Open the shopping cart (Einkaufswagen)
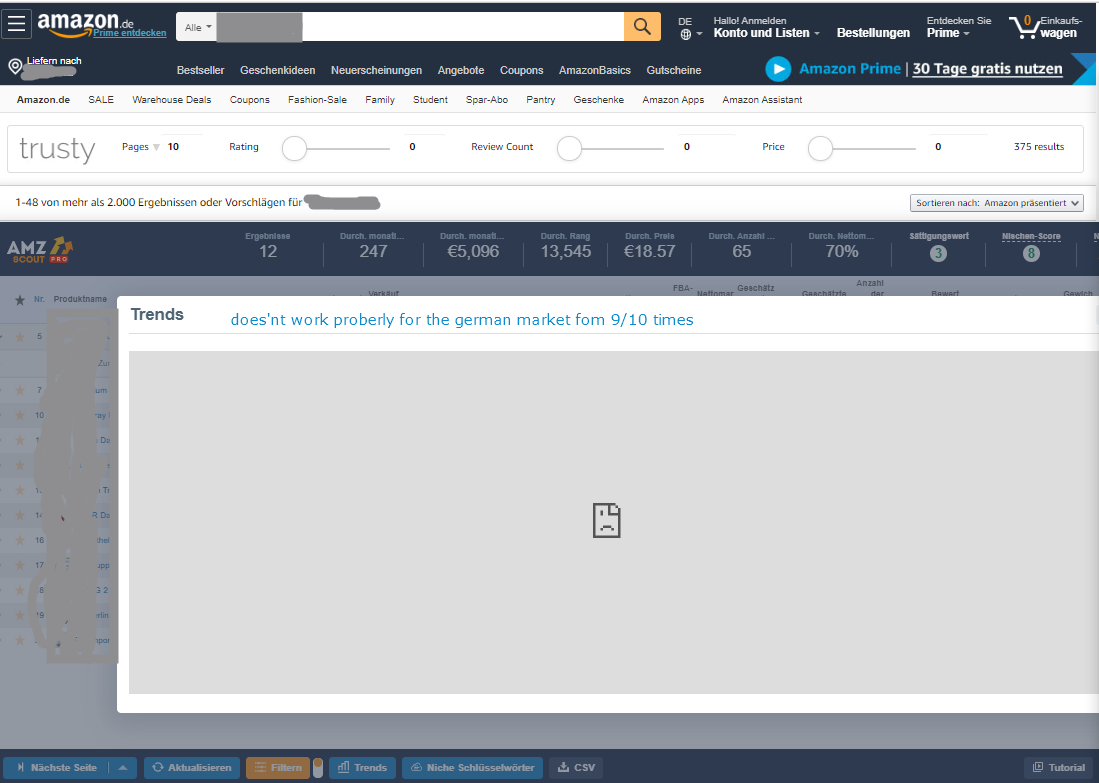The height and width of the screenshot is (783, 1099). pyautogui.click(x=1043, y=26)
